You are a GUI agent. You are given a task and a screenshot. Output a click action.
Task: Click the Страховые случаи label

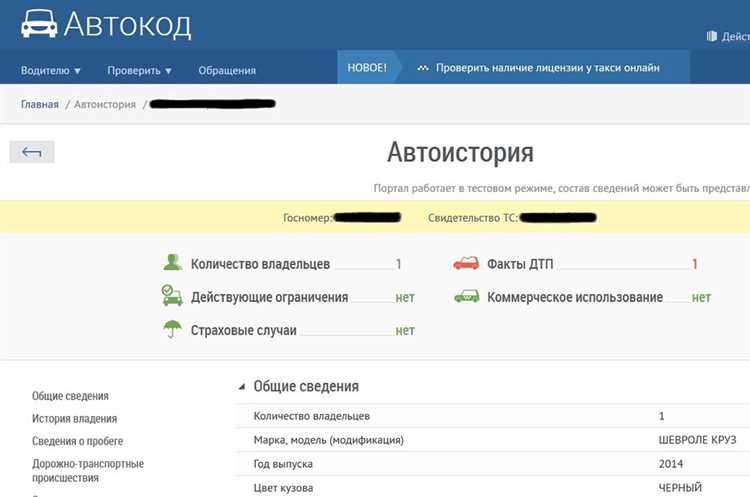pyautogui.click(x=243, y=331)
